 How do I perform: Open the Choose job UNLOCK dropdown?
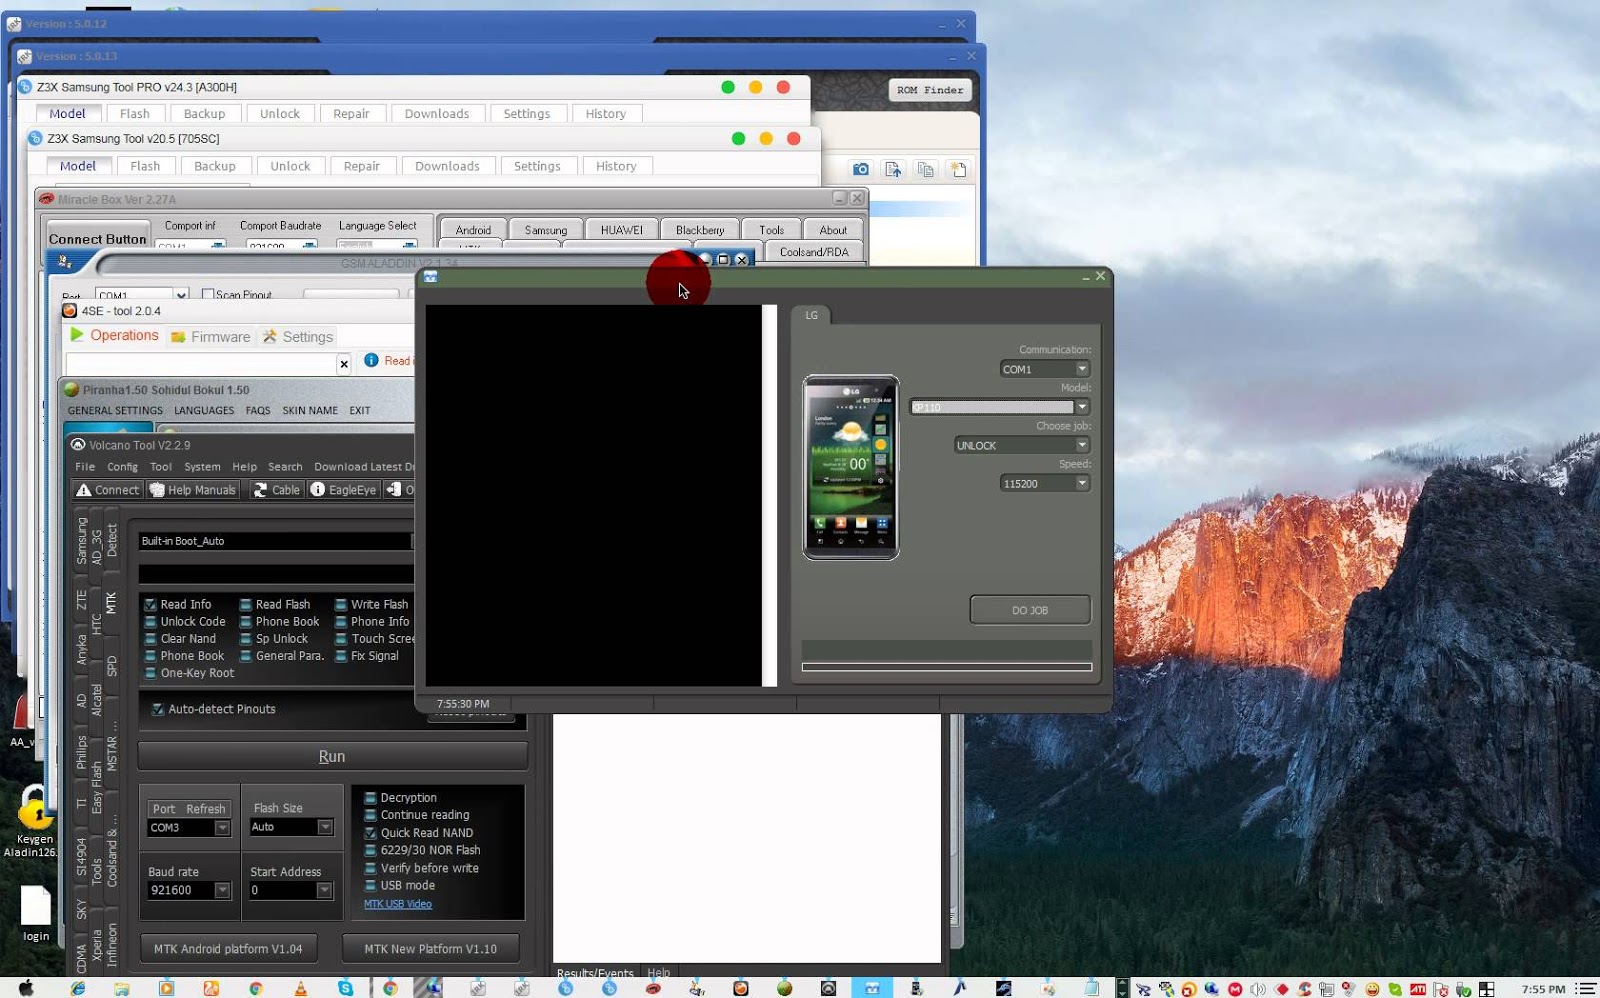(1021, 445)
